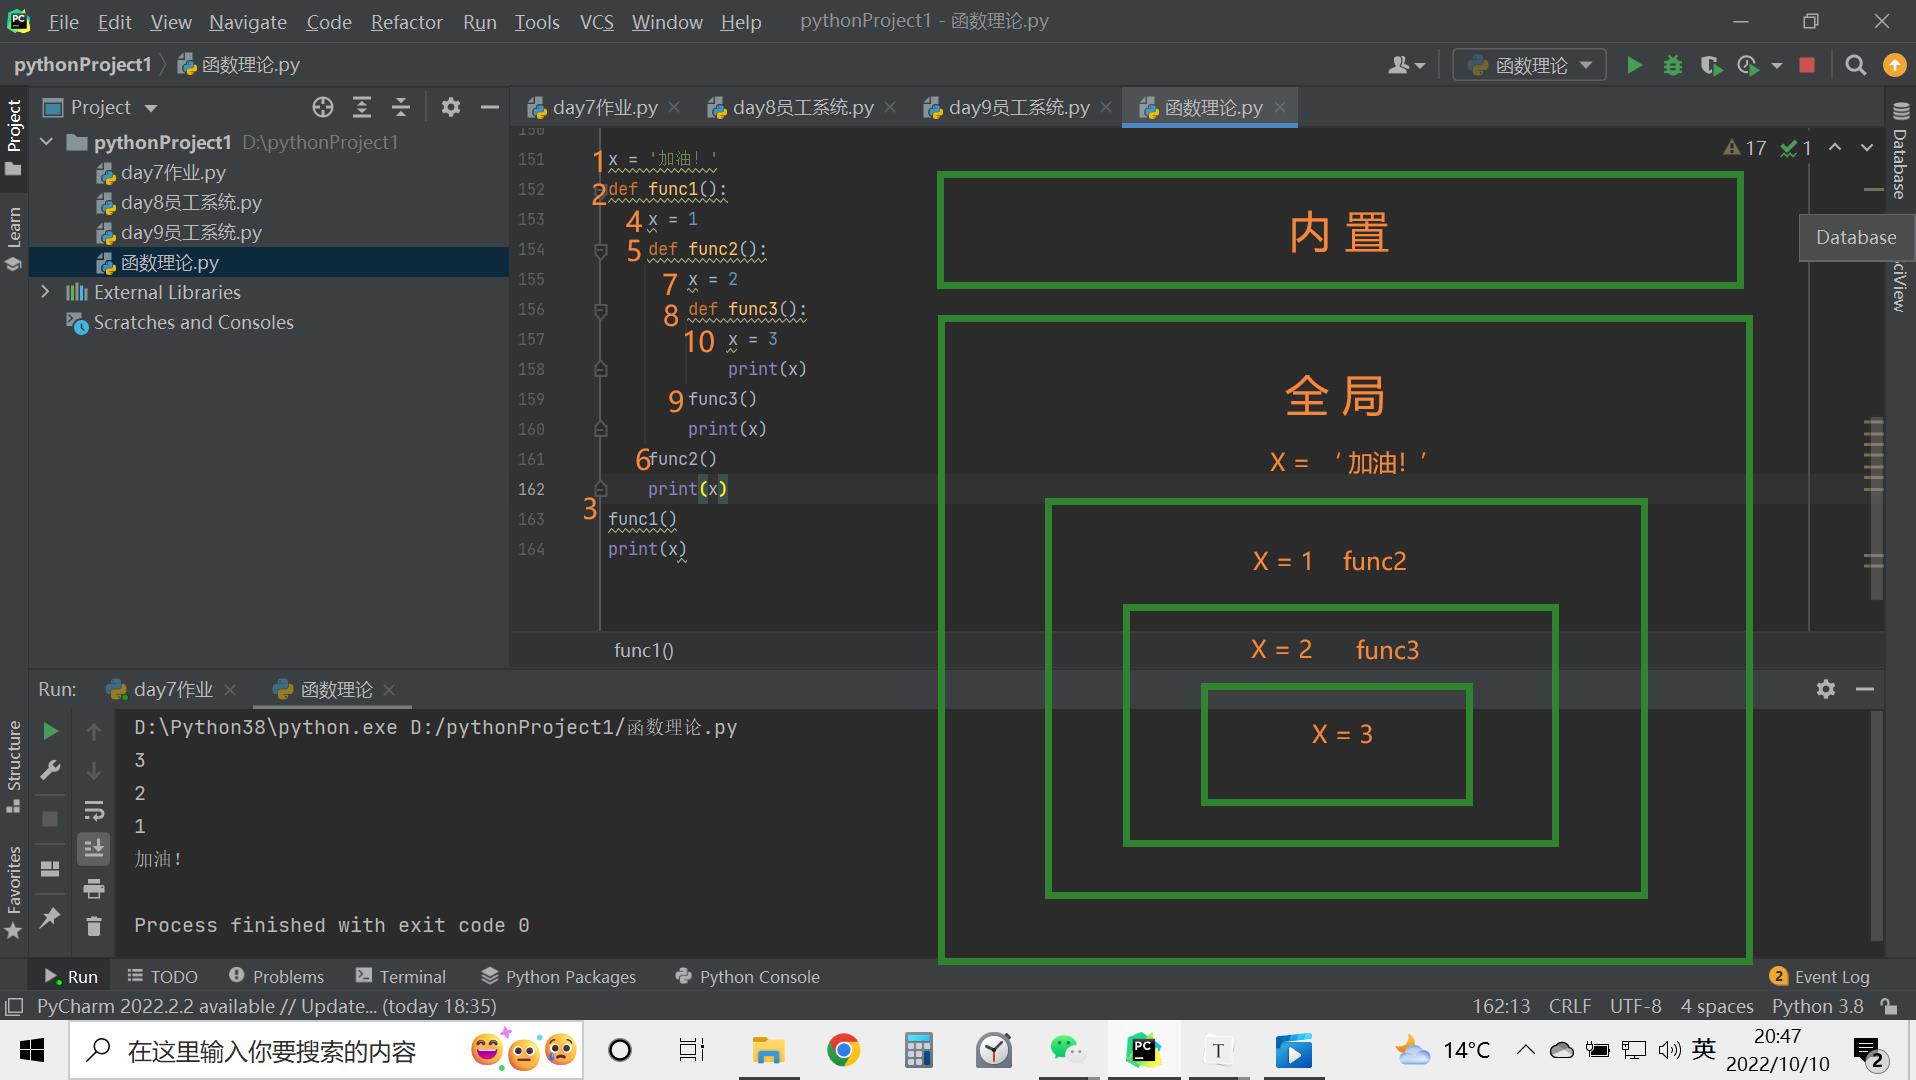Change UTF-8 file encoding
This screenshot has width=1916, height=1080.
pyautogui.click(x=1635, y=1006)
